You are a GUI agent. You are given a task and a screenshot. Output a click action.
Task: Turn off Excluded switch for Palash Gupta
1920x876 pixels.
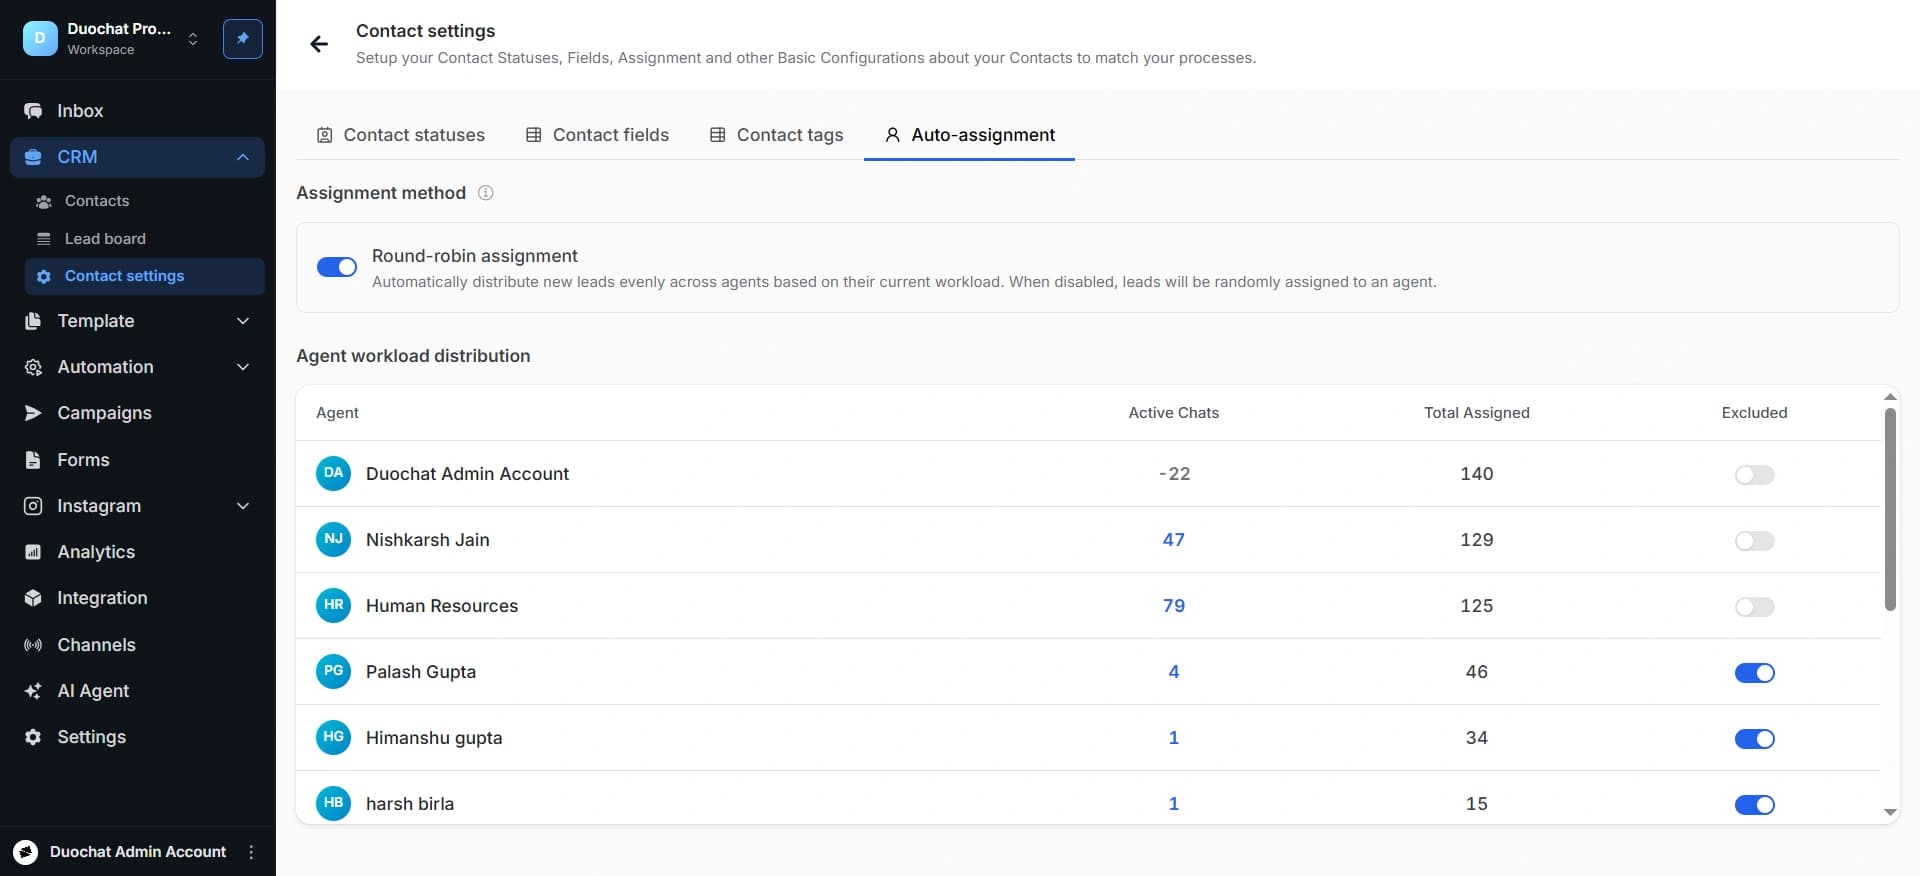tap(1754, 673)
